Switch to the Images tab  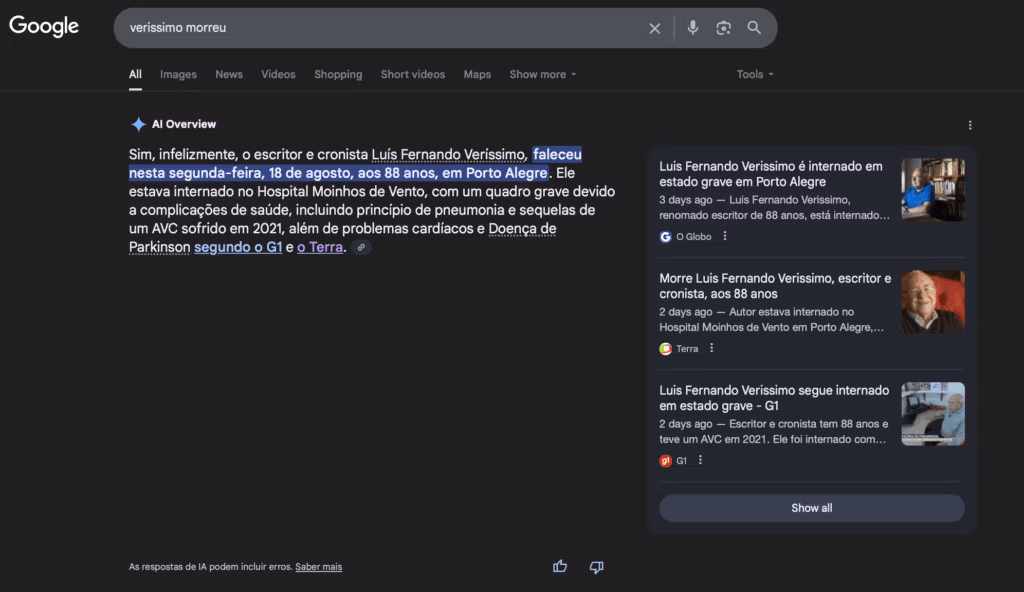coord(178,75)
